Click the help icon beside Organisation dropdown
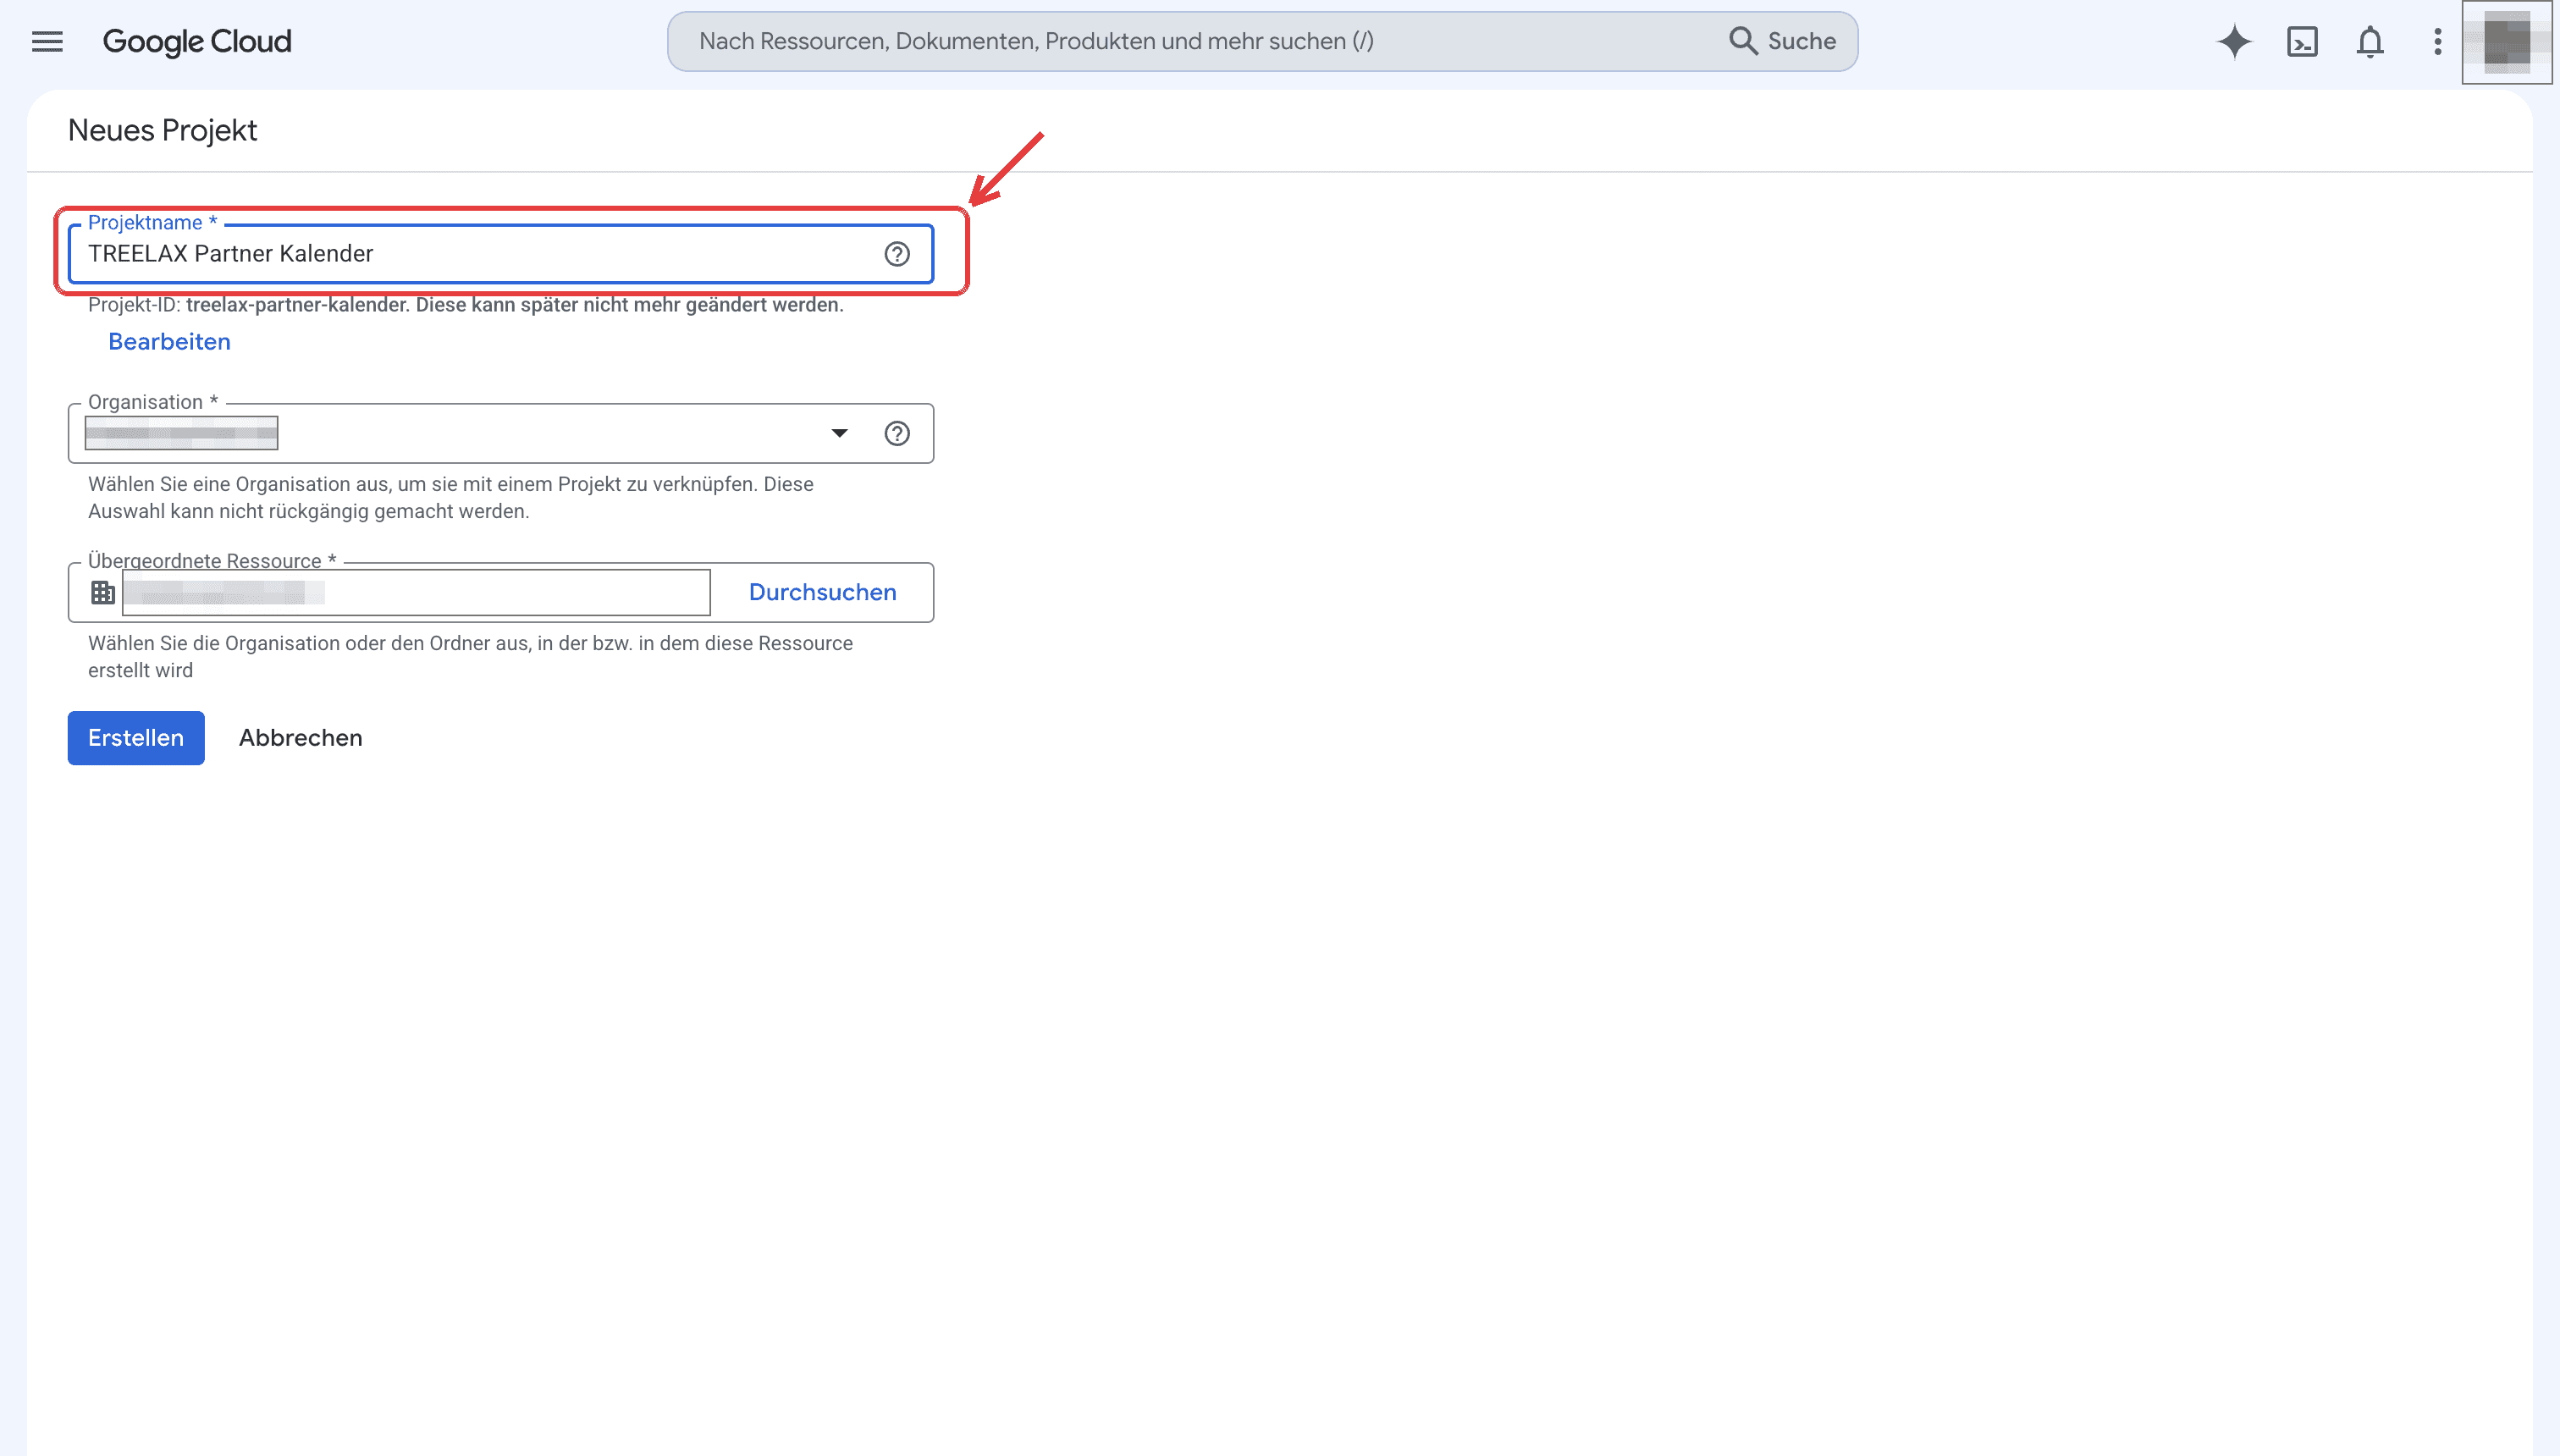 [x=897, y=433]
